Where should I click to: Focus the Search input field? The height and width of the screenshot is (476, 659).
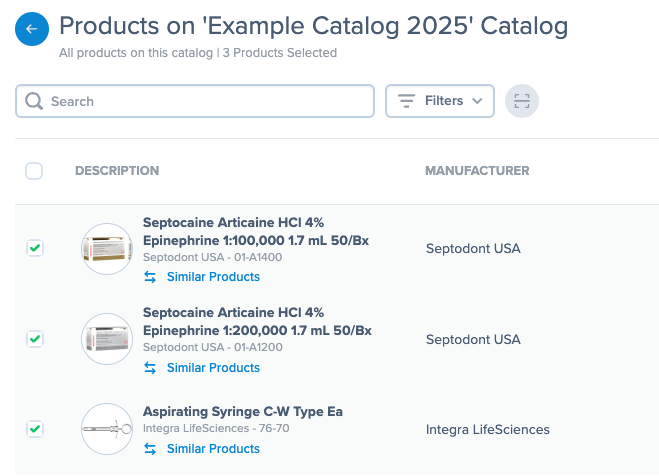tap(195, 101)
